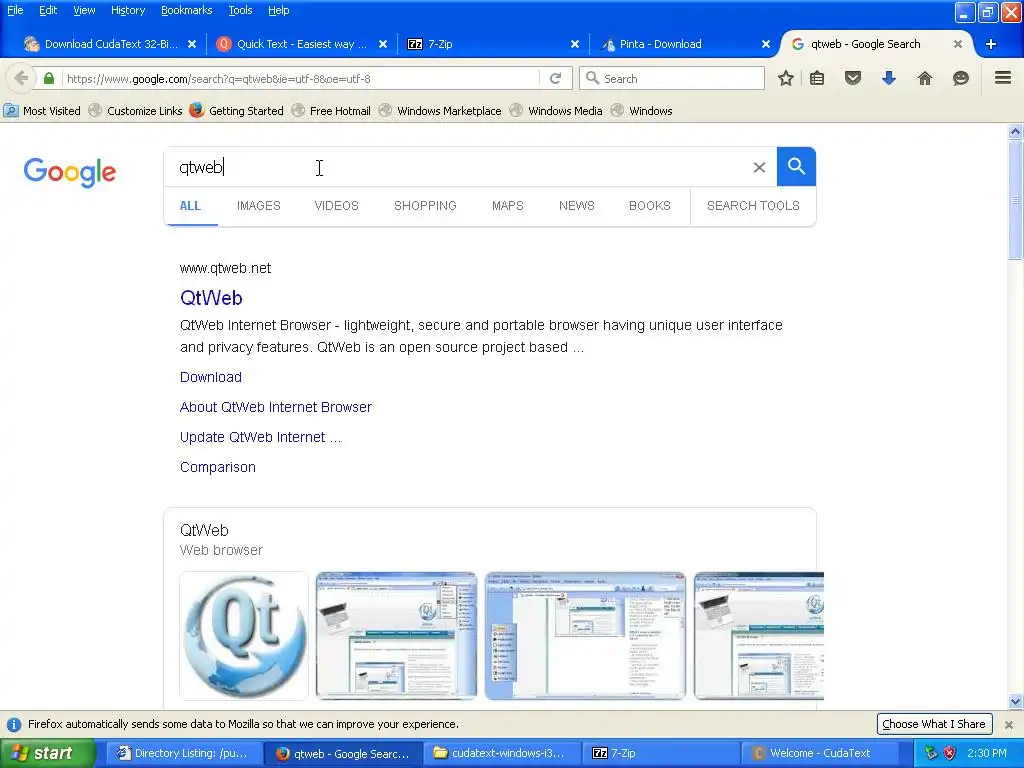Open the Windows Marketplace bookmark
The image size is (1024, 768).
coord(440,111)
